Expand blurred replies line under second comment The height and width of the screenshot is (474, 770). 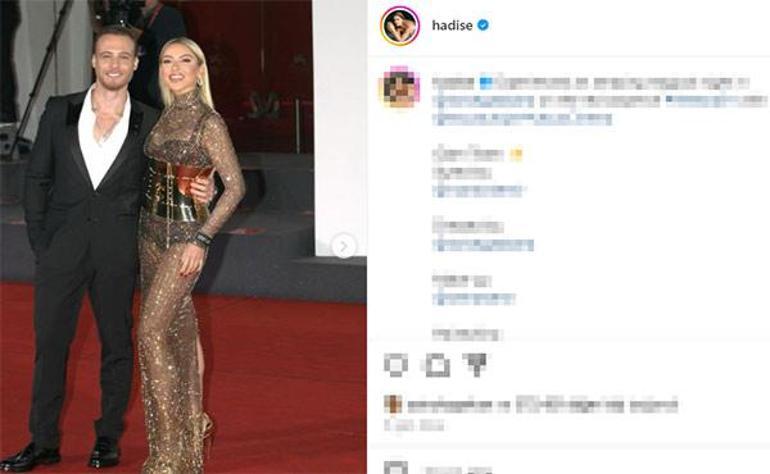pyautogui.click(x=483, y=245)
